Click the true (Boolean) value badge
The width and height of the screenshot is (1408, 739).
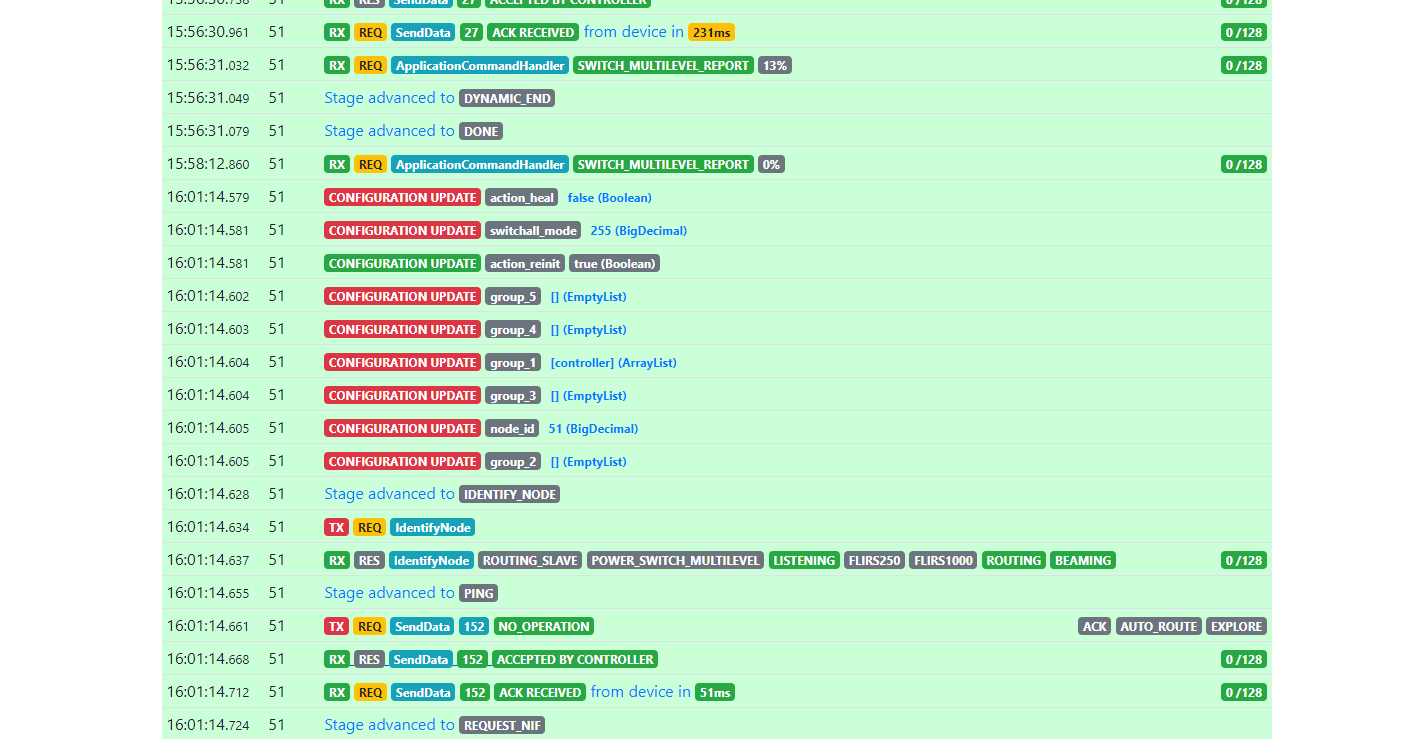[614, 264]
